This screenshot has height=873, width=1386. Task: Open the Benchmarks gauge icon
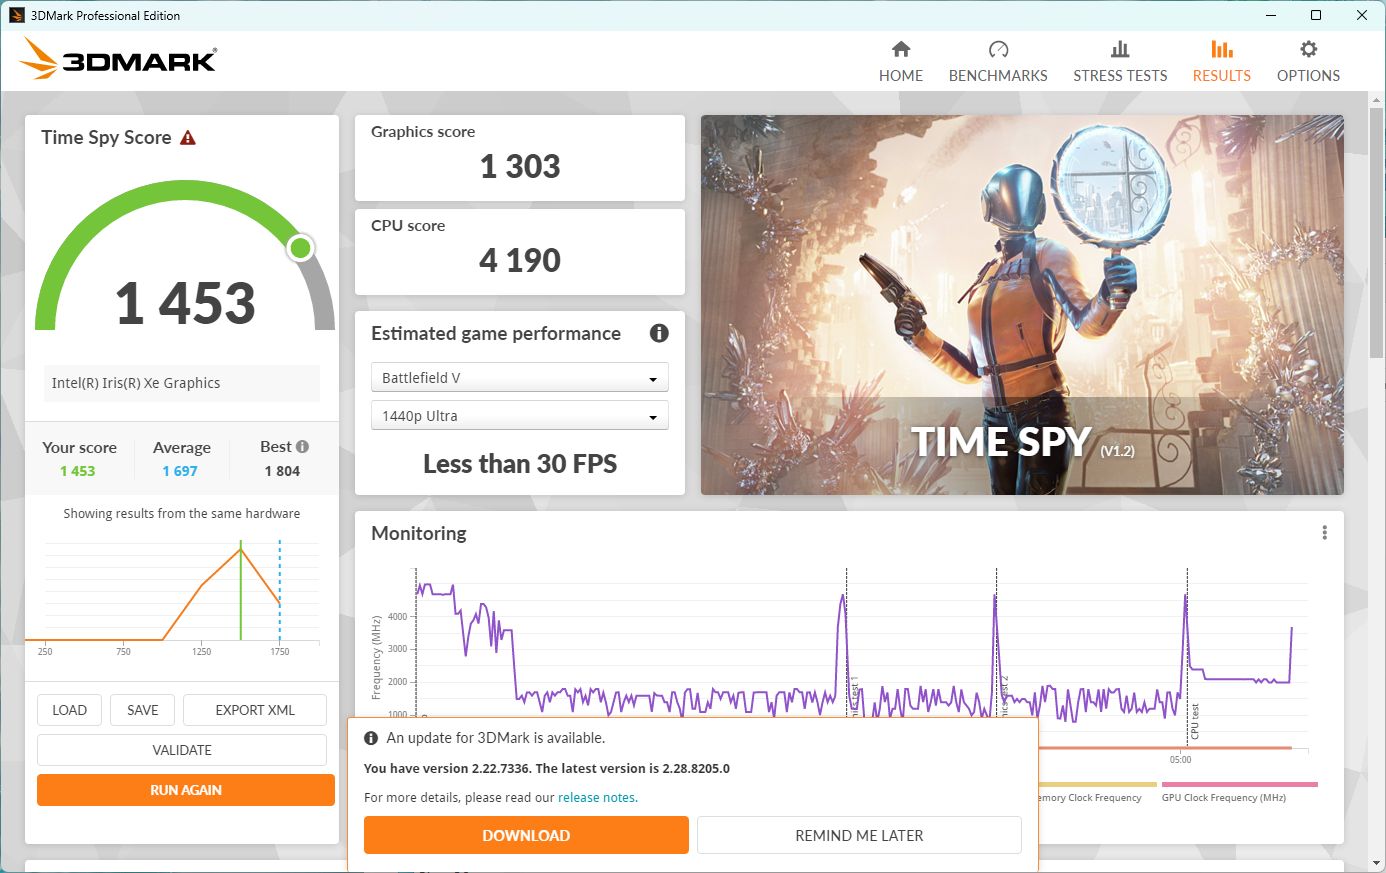coord(998,49)
